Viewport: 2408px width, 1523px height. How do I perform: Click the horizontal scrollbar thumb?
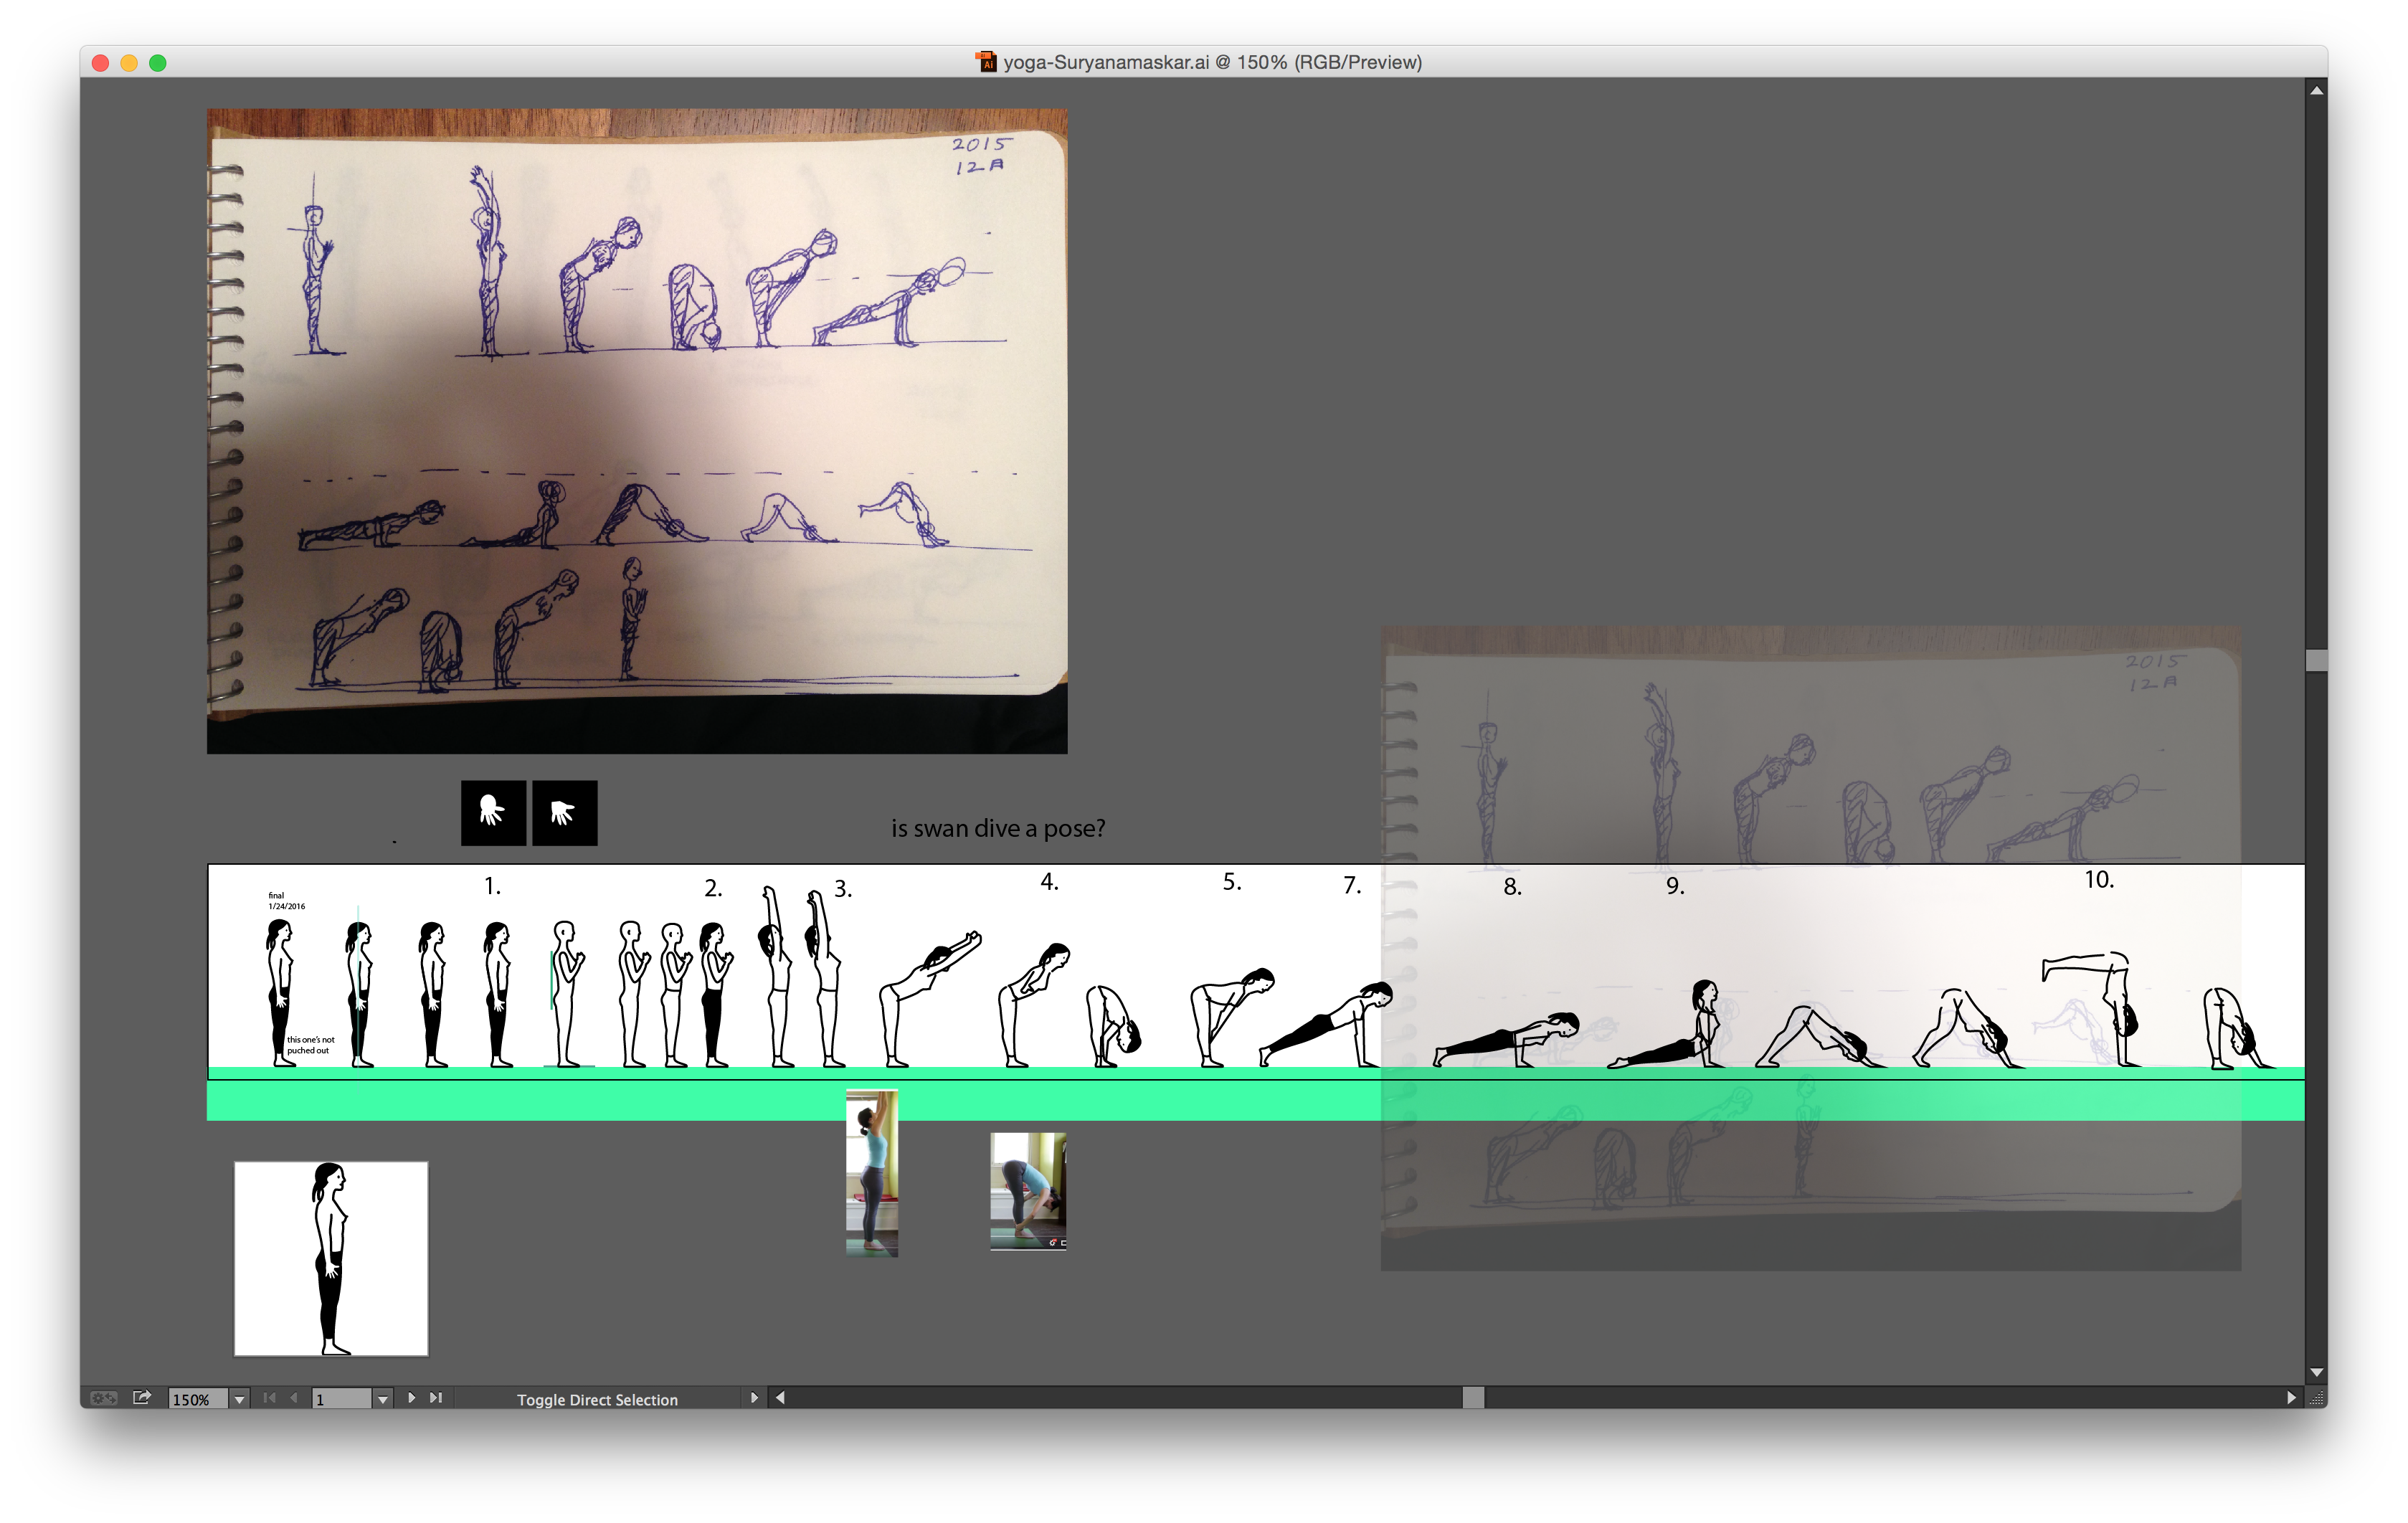pyautogui.click(x=1473, y=1398)
